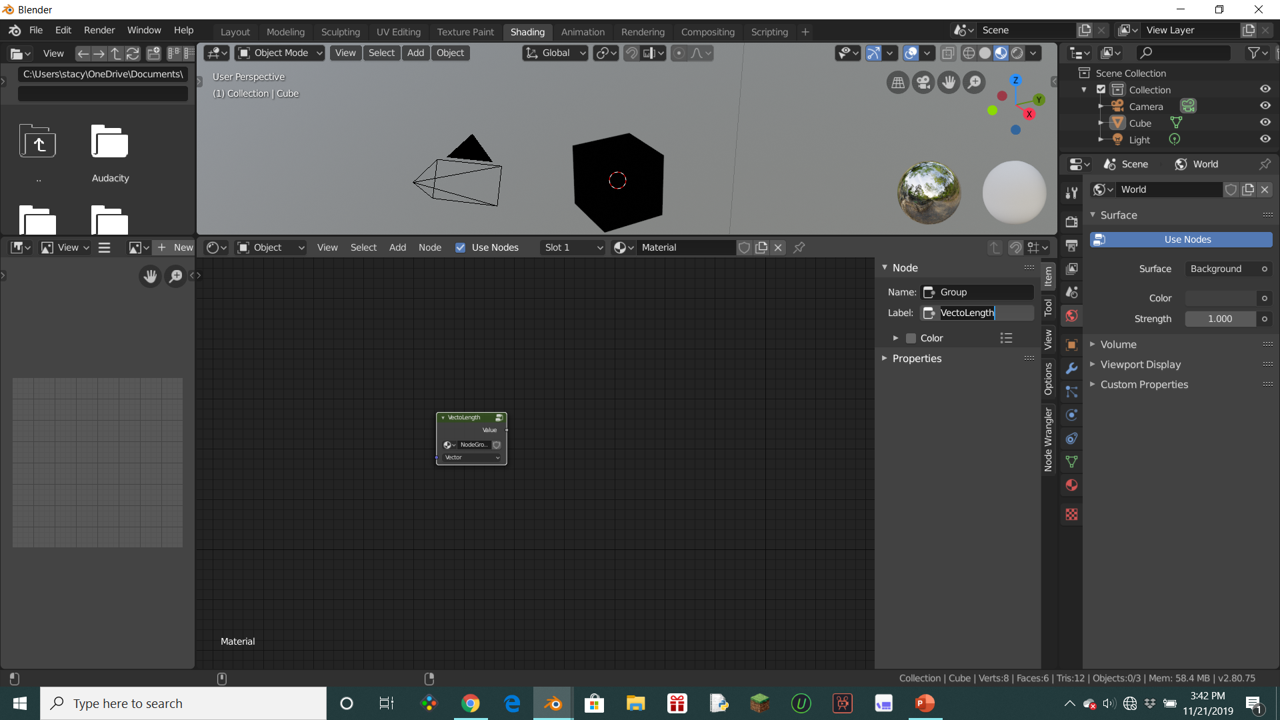1280x720 pixels.
Task: Open the Scene properties tab
Action: point(1071,292)
